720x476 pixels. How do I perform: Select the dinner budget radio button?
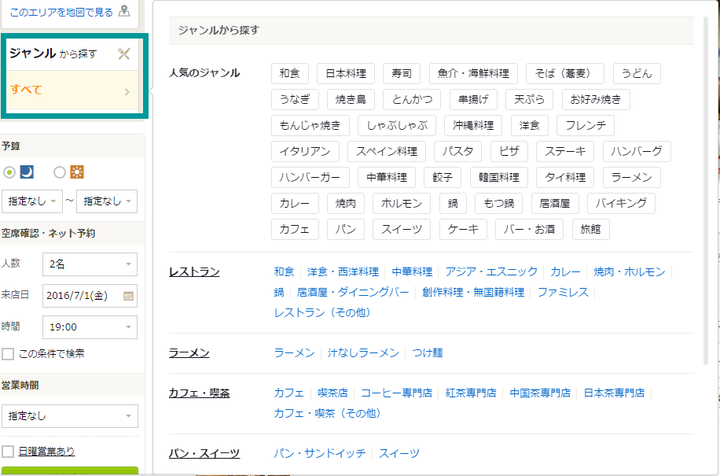point(9,173)
